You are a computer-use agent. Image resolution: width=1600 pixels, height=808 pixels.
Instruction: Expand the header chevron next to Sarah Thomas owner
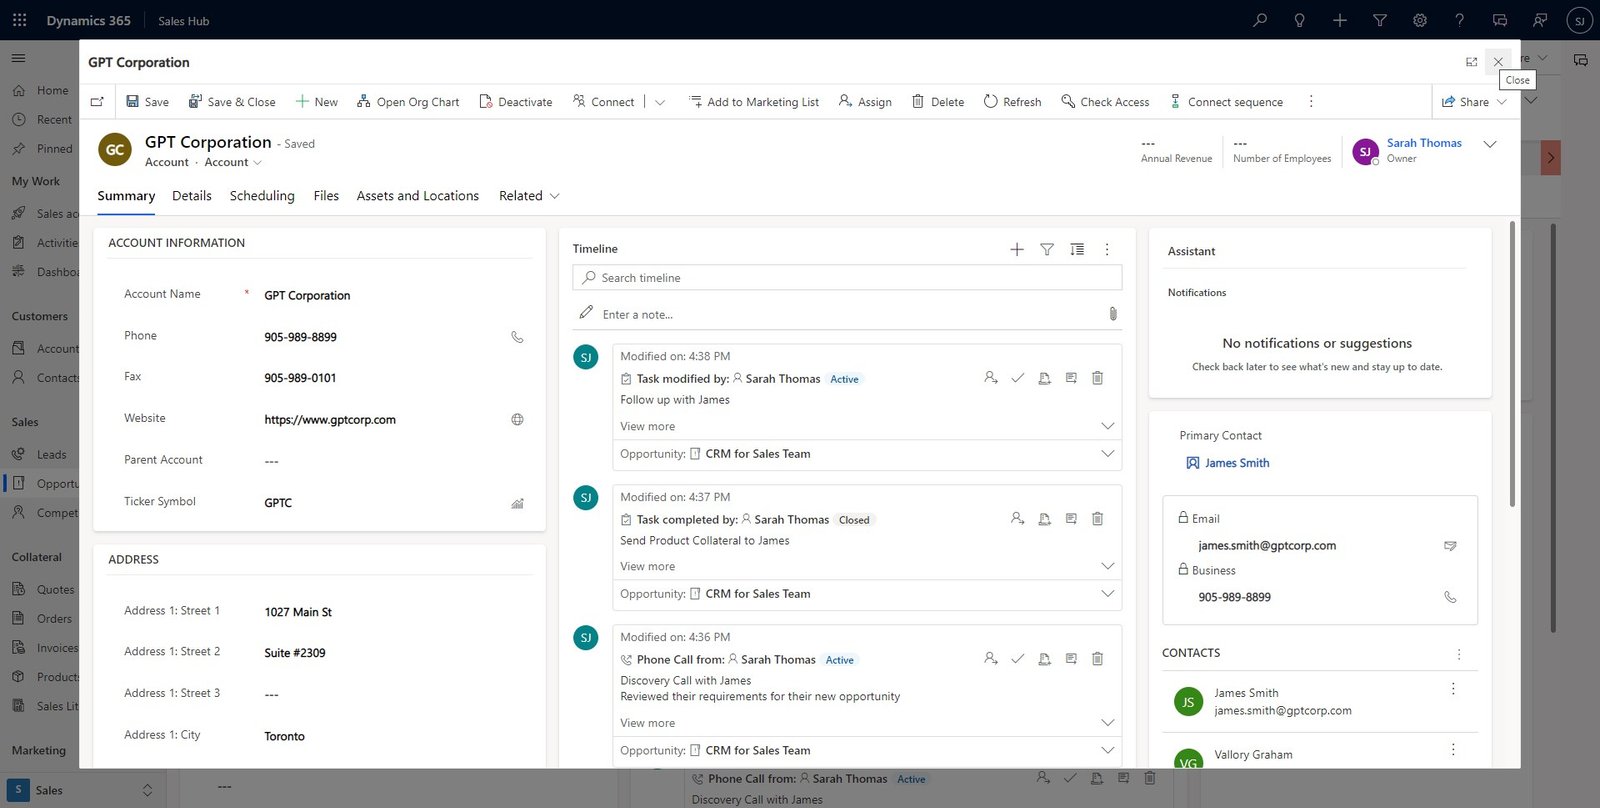pos(1490,144)
